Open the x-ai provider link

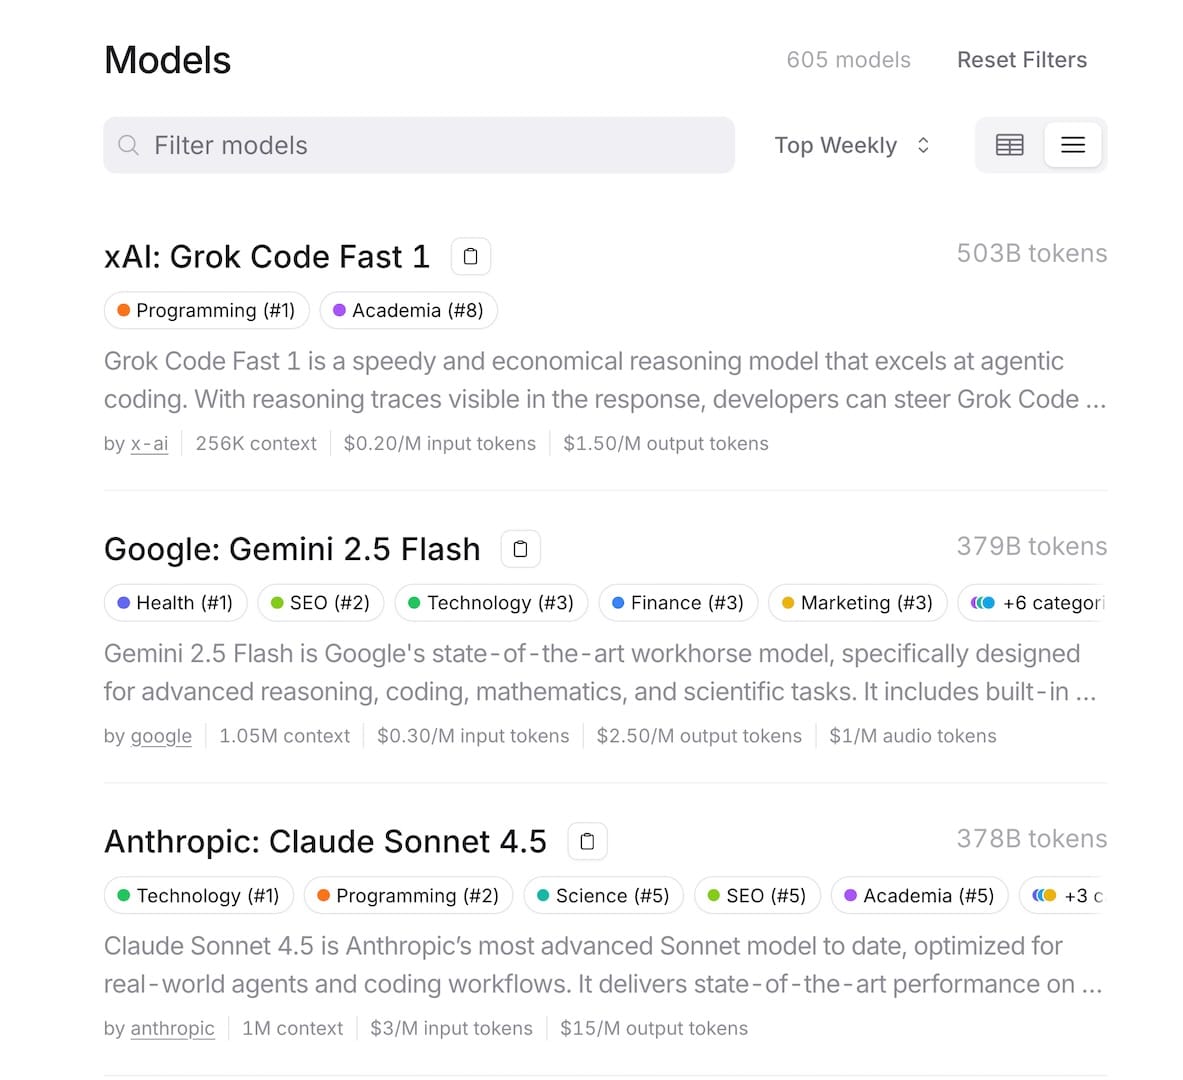pyautogui.click(x=150, y=444)
